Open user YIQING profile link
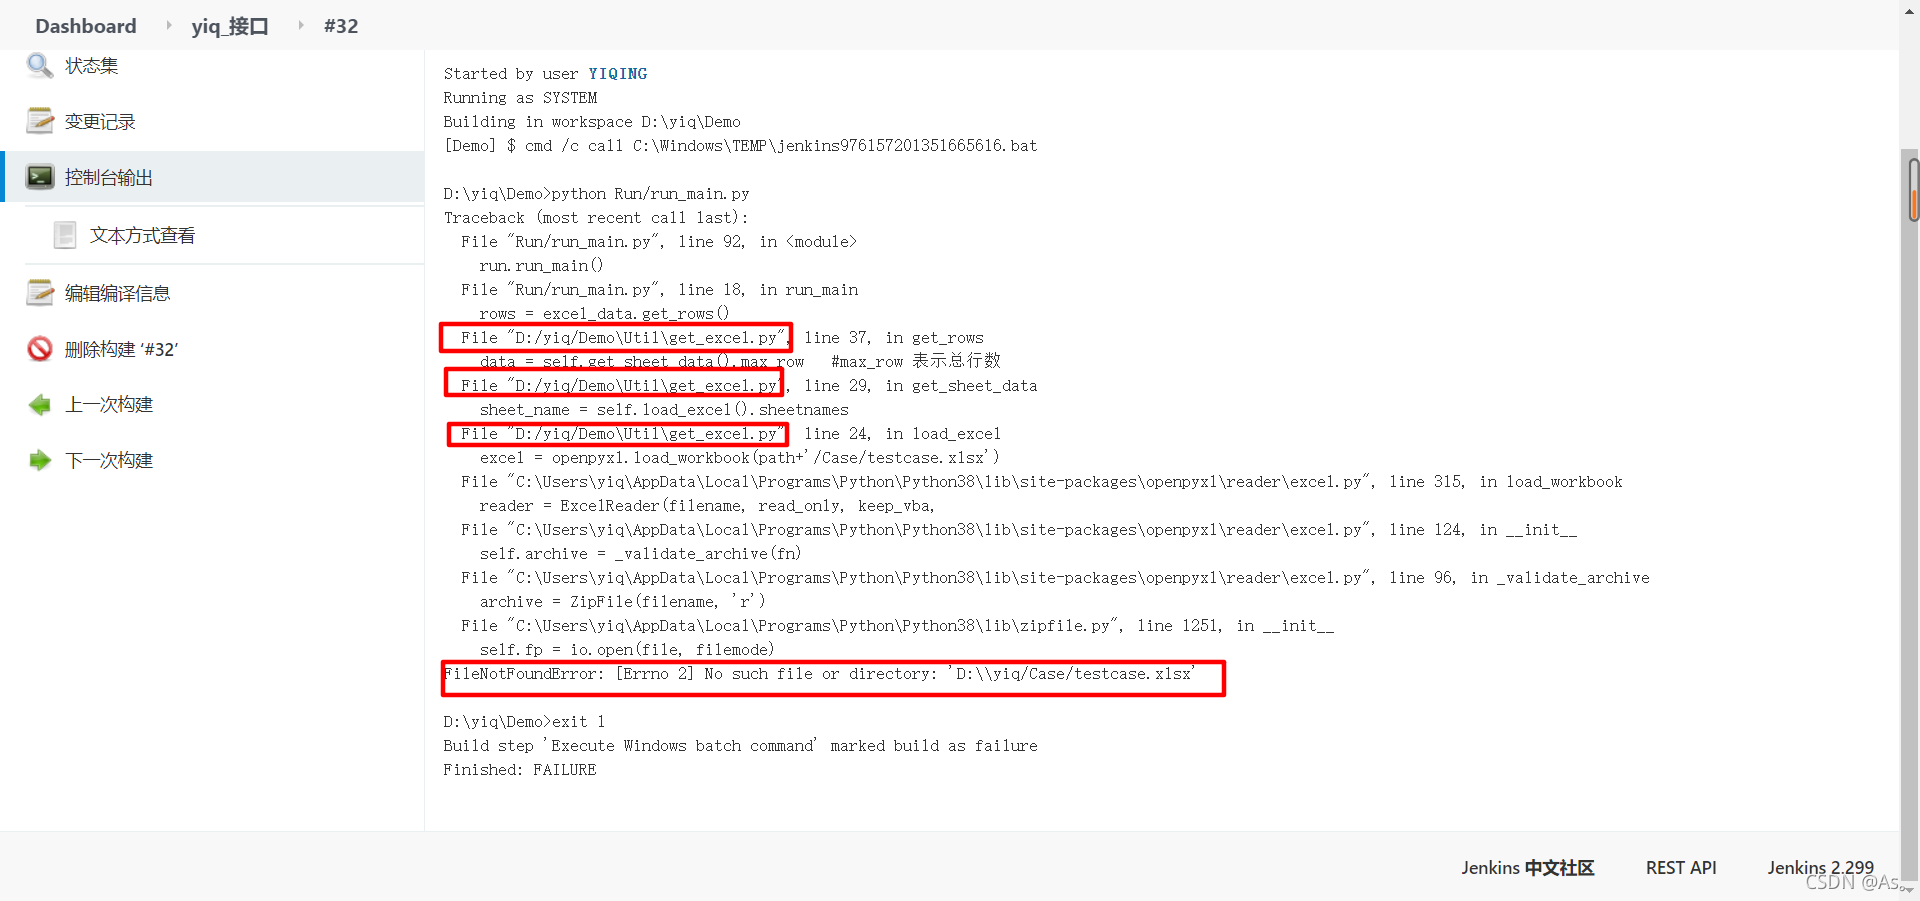The image size is (1920, 901). tap(617, 74)
